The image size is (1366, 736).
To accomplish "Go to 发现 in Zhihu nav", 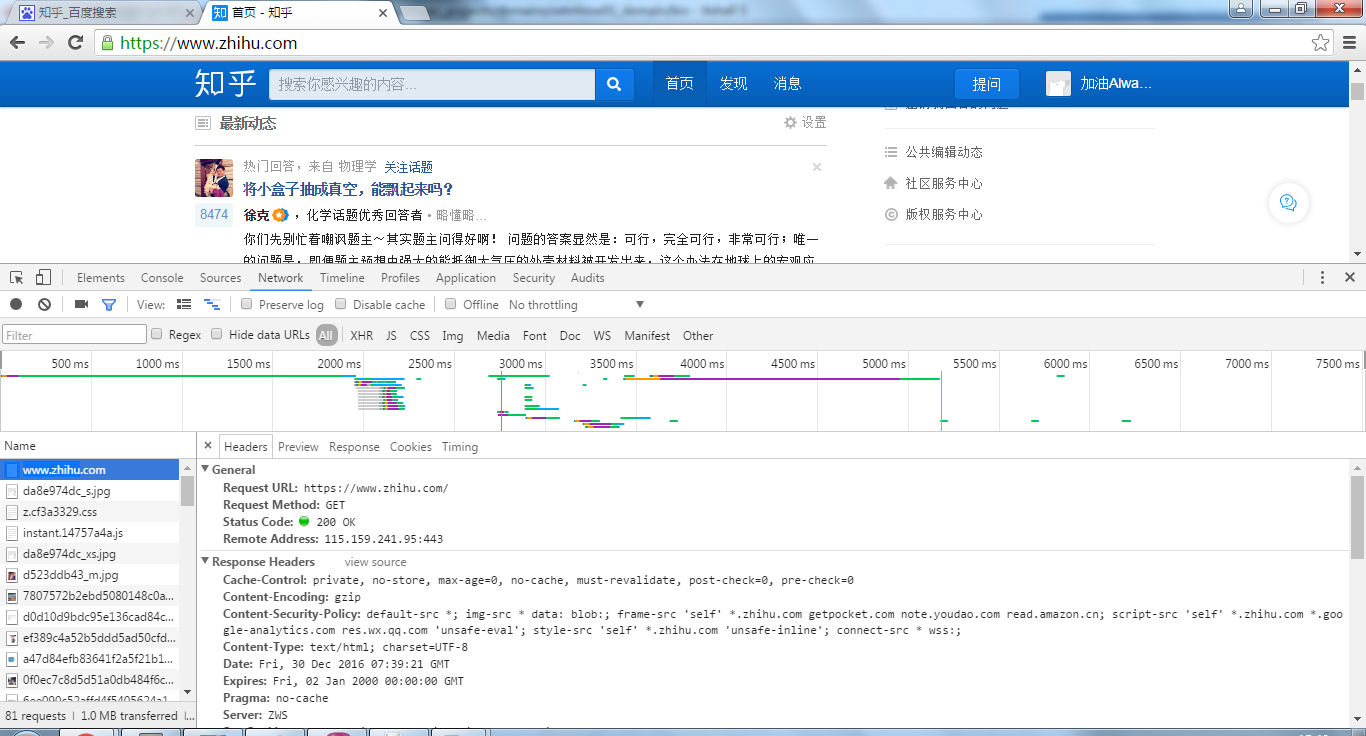I will click(x=733, y=84).
